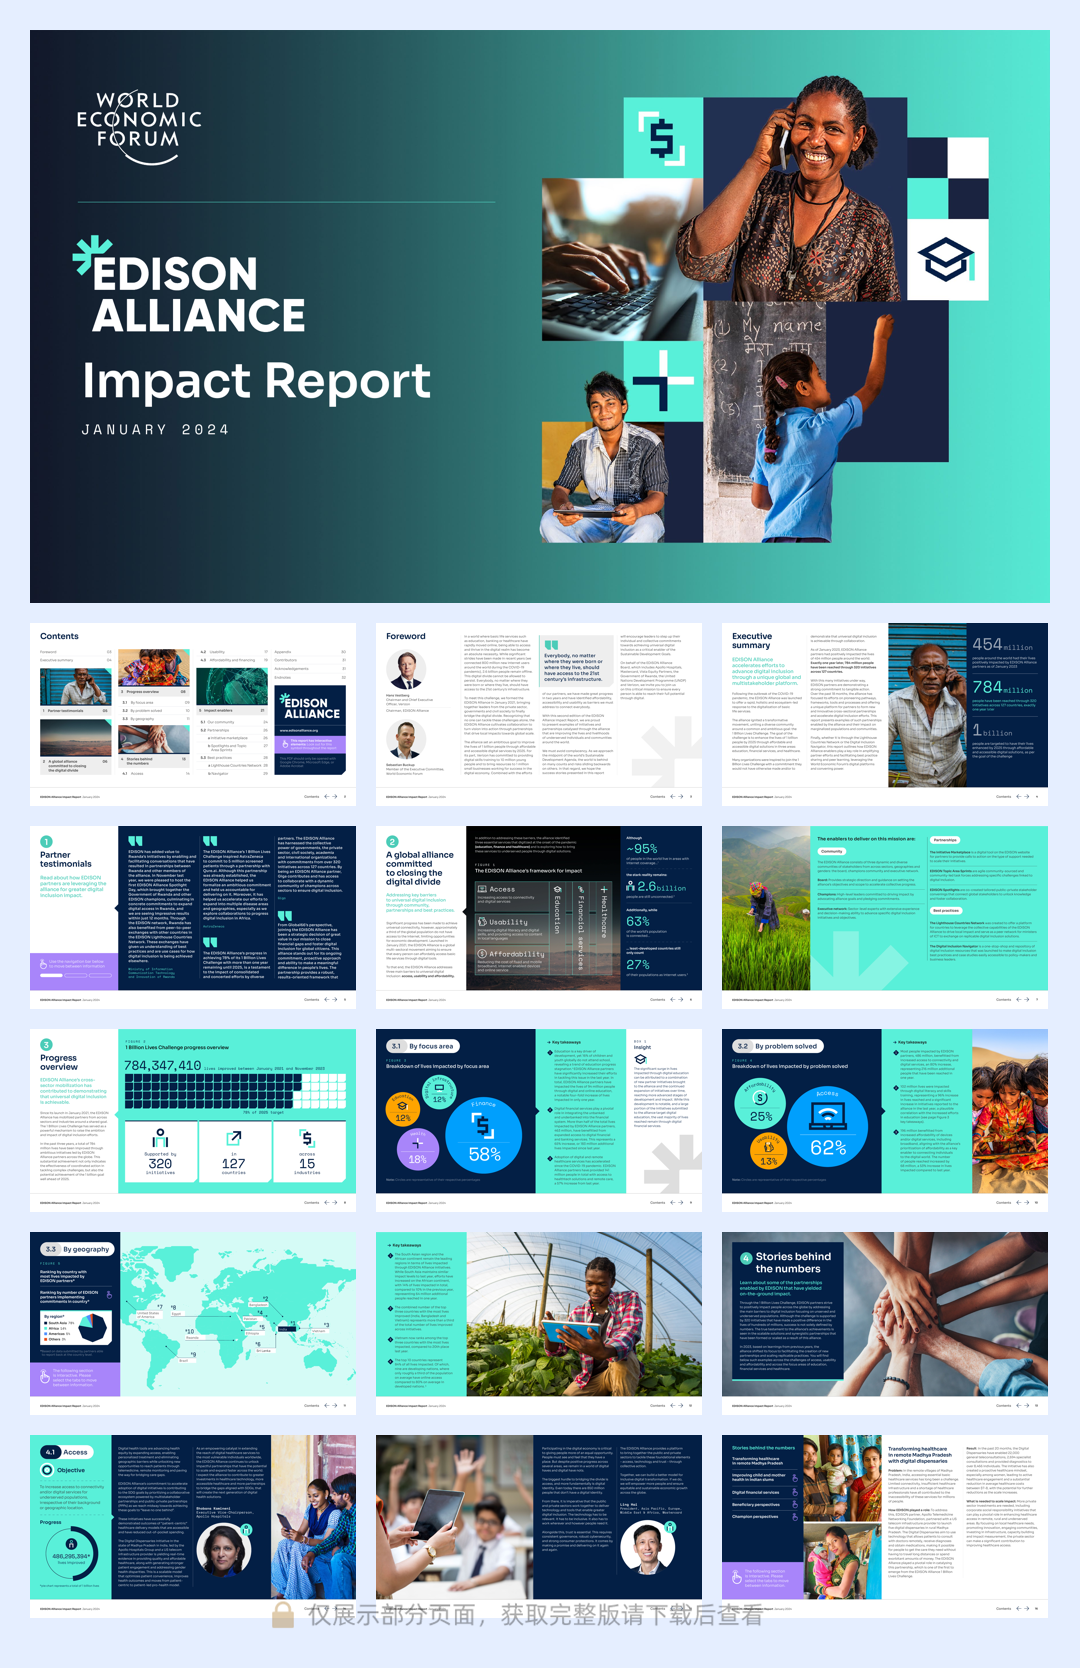The image size is (1080, 1668).
Task: Click the Chinese download-to-view banner text
Action: coord(535,1614)
